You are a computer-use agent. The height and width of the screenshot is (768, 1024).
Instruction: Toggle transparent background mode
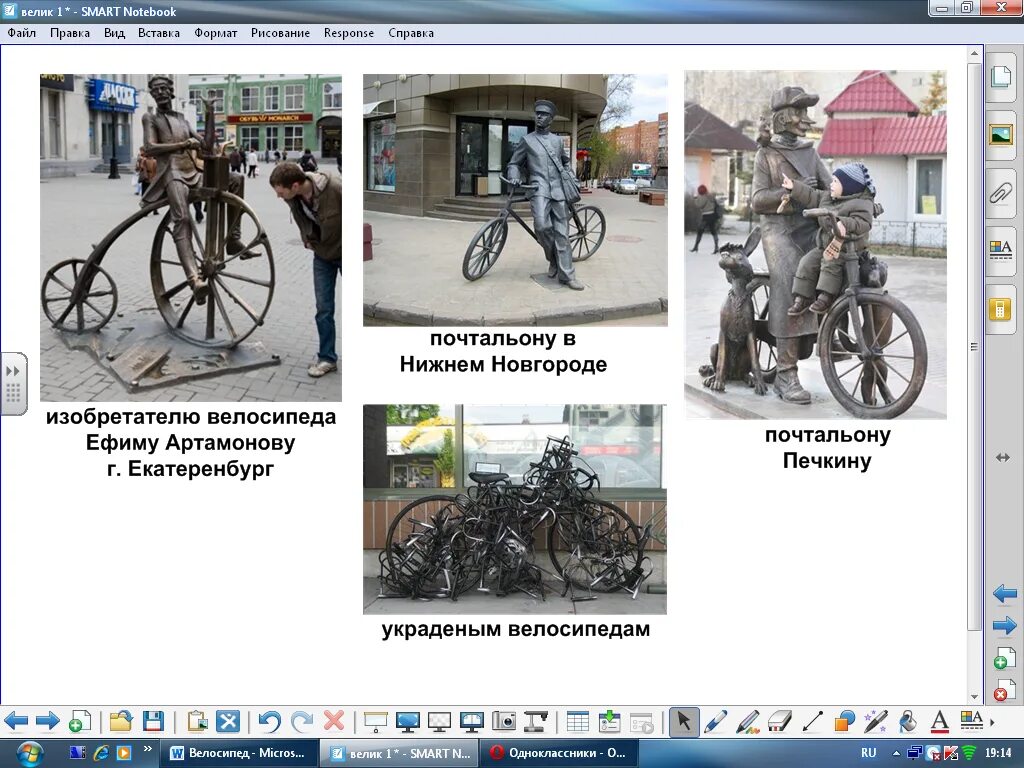coord(440,722)
